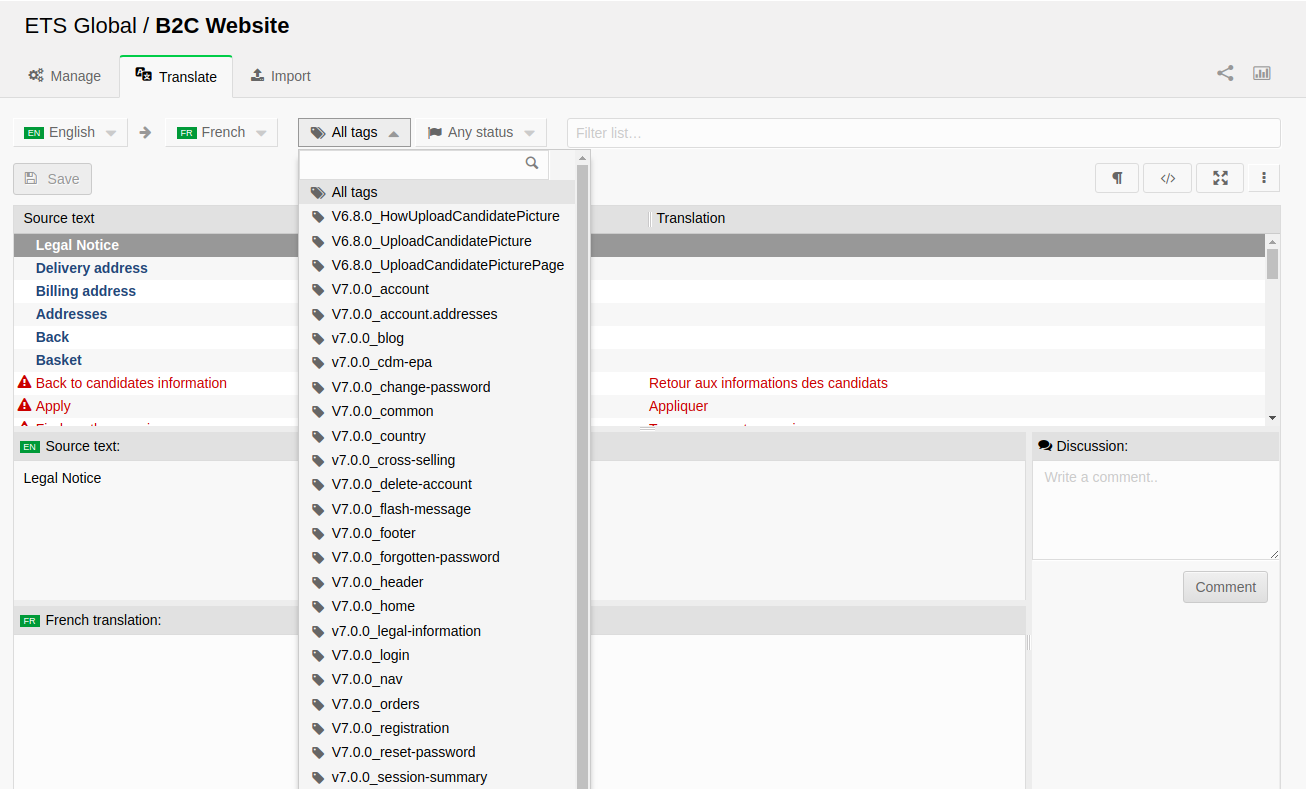Screen dimensions: 1306x789
Task: Switch to the Import tab
Action: [x=280, y=76]
